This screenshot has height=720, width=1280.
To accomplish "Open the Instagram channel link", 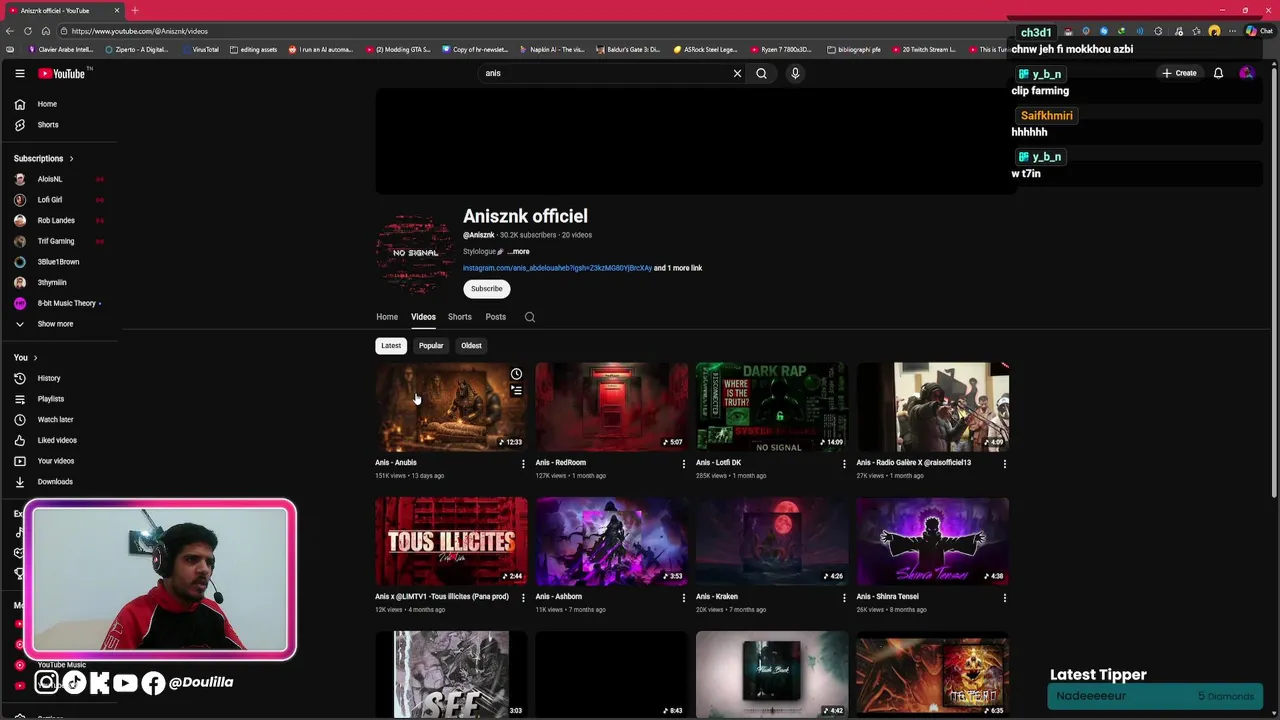I will (557, 268).
